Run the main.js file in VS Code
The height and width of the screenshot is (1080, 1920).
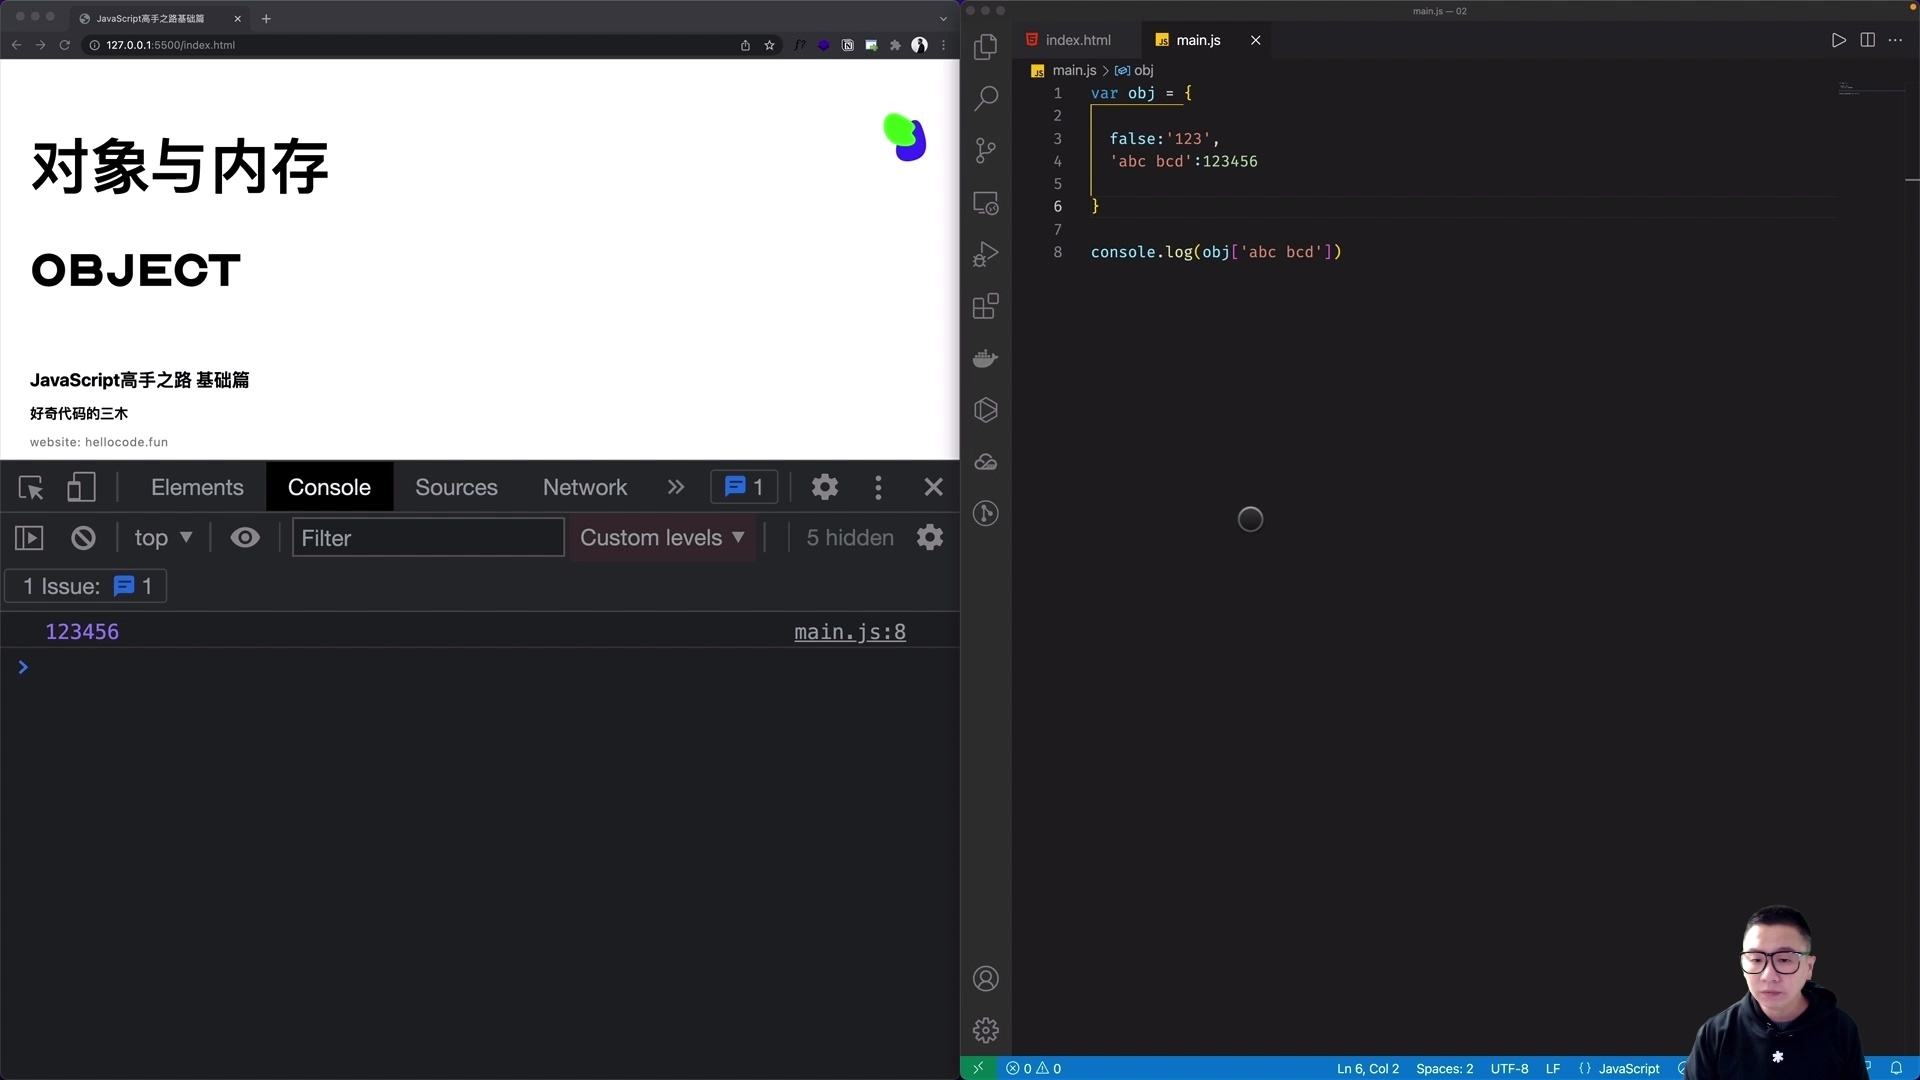(1838, 40)
